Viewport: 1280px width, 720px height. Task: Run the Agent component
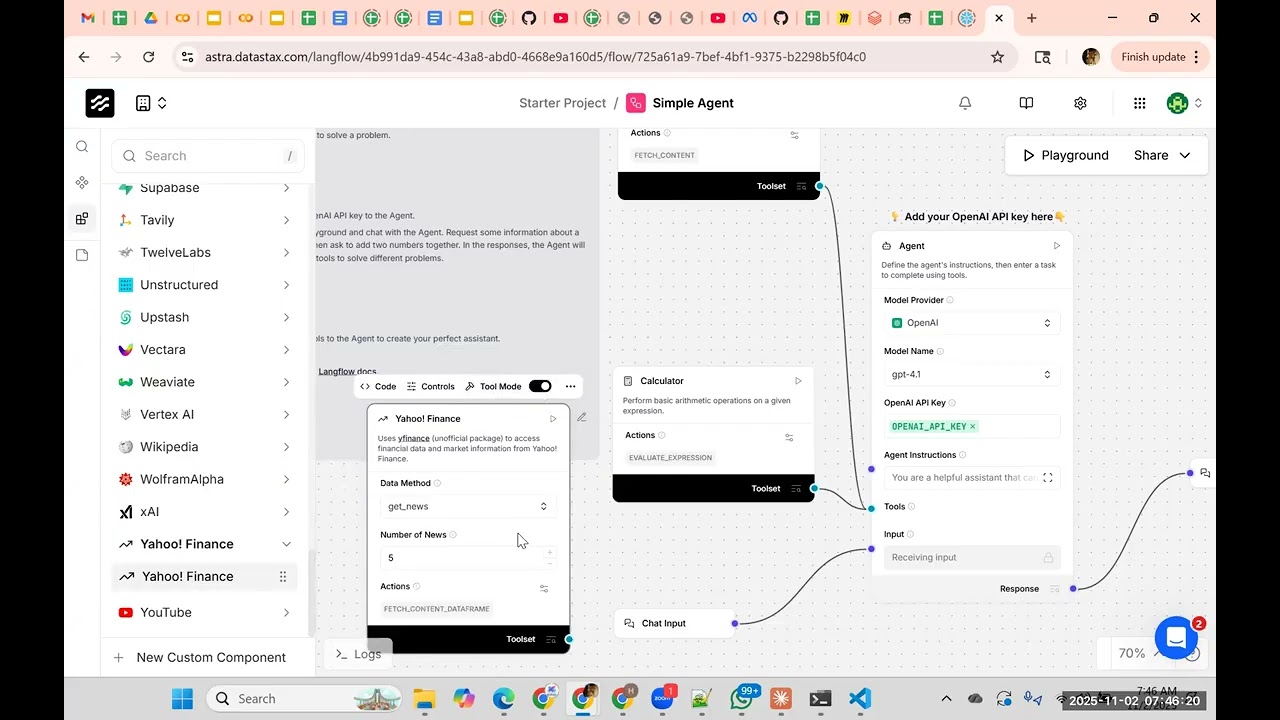tap(1057, 246)
